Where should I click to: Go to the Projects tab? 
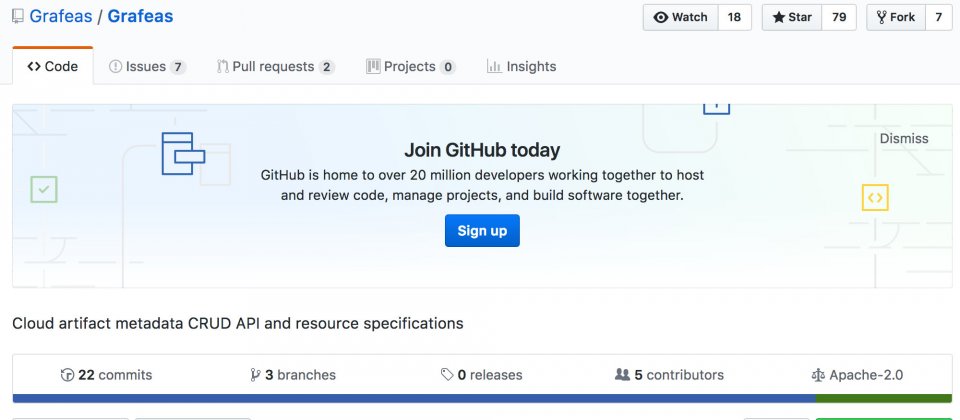tap(411, 66)
